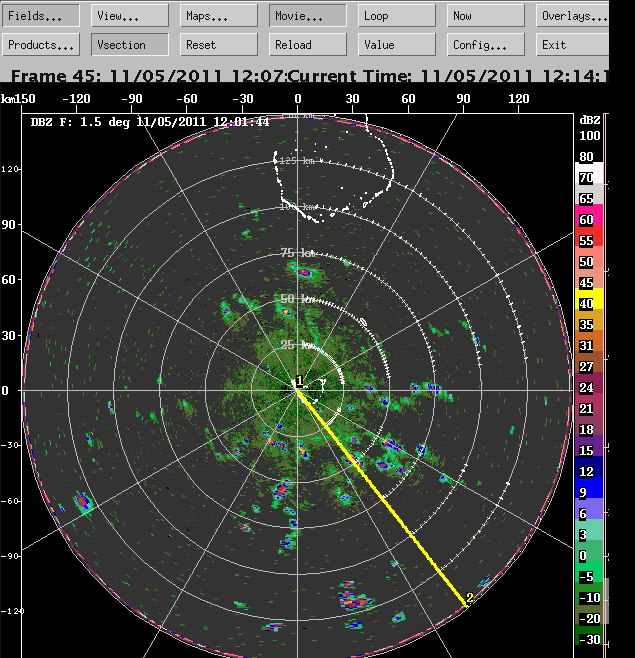Exit the radar display application

click(x=572, y=44)
